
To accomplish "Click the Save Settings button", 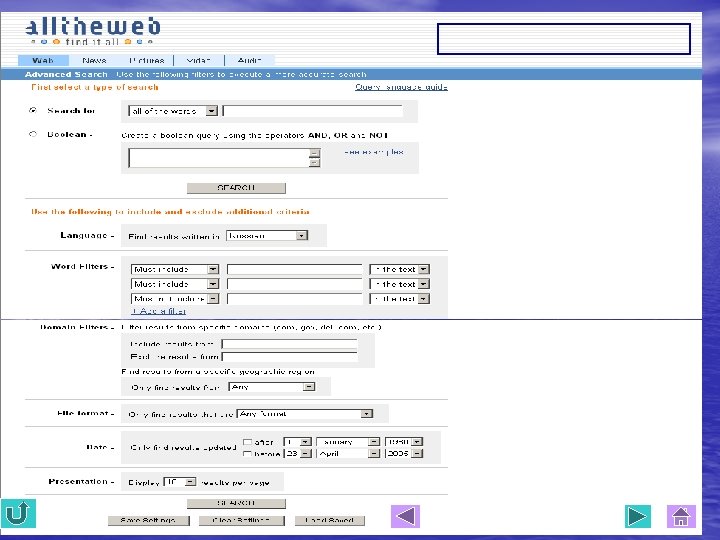I will click(x=148, y=520).
